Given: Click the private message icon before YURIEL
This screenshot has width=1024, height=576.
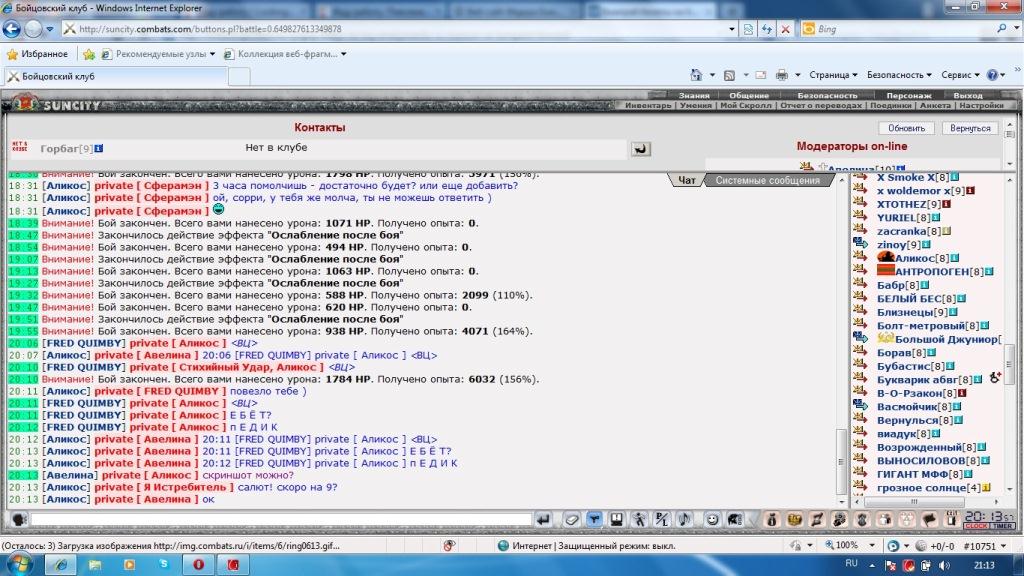Looking at the screenshot, I should pos(860,217).
